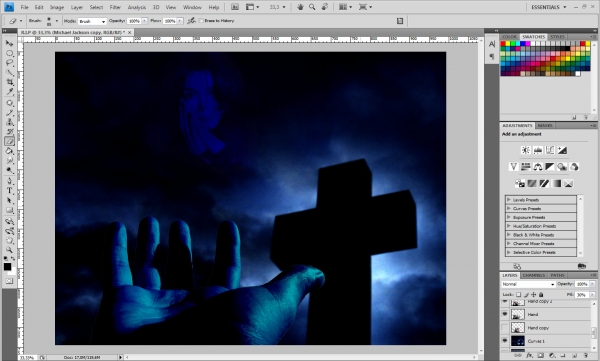
Task: Add an Invert adjustment
Action: [x=520, y=183]
